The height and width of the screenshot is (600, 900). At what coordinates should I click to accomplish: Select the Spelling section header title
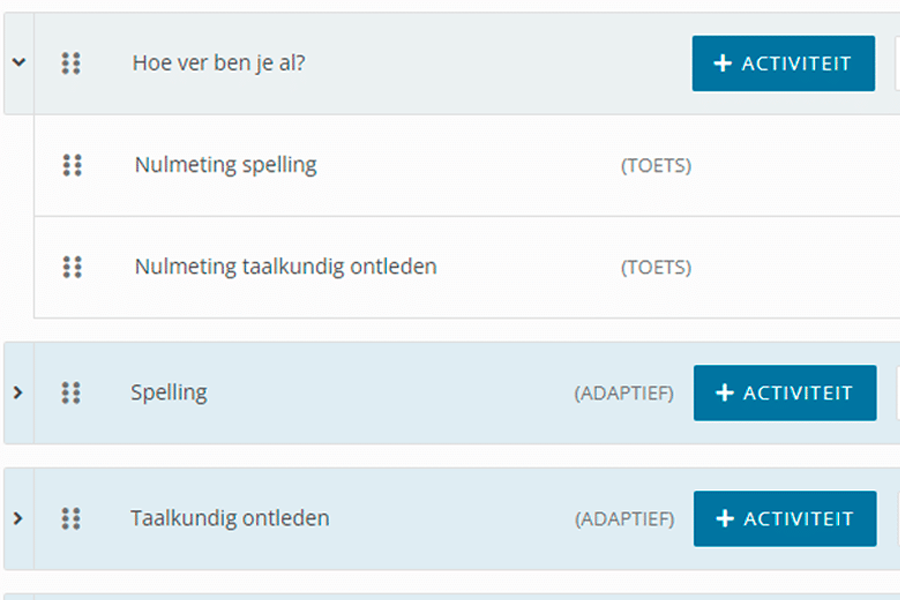click(x=169, y=392)
